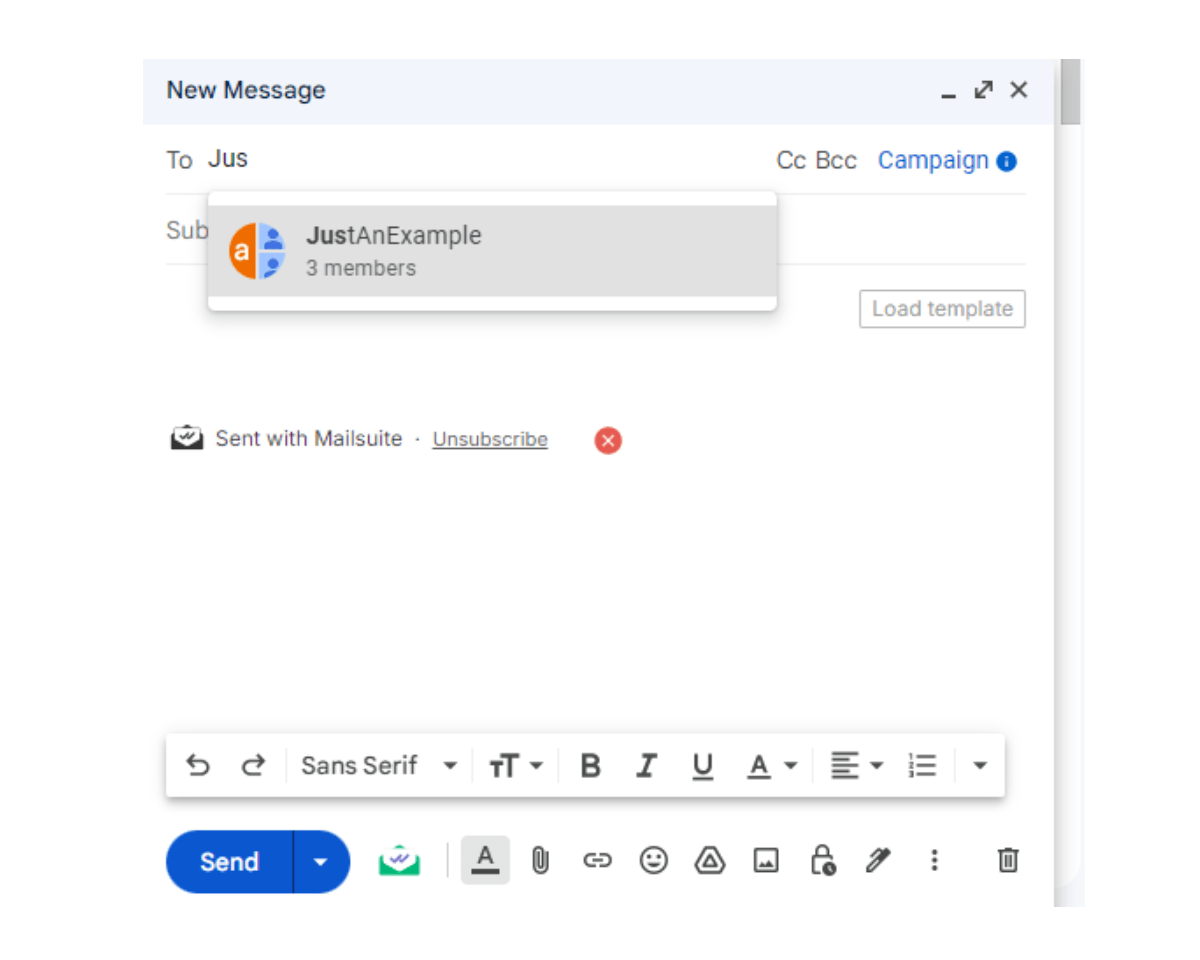
Task: Click the JustAnExample group avatar
Action: [258, 251]
